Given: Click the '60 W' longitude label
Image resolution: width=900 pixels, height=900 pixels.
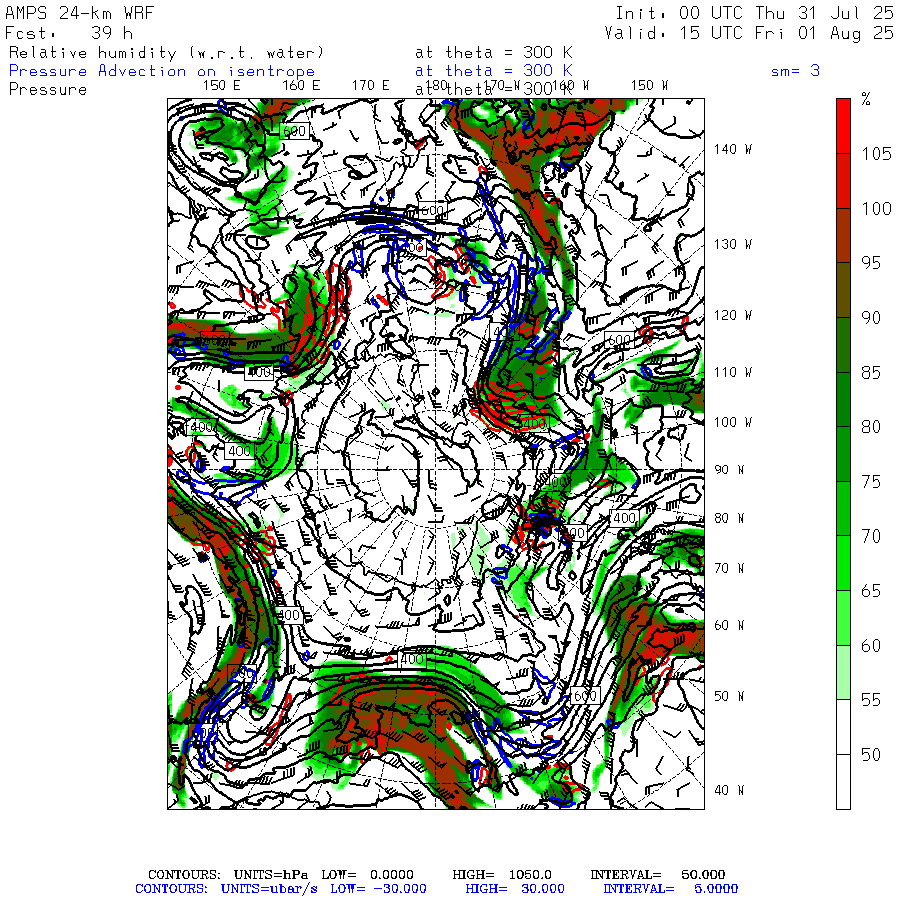Looking at the screenshot, I should point(729,625).
